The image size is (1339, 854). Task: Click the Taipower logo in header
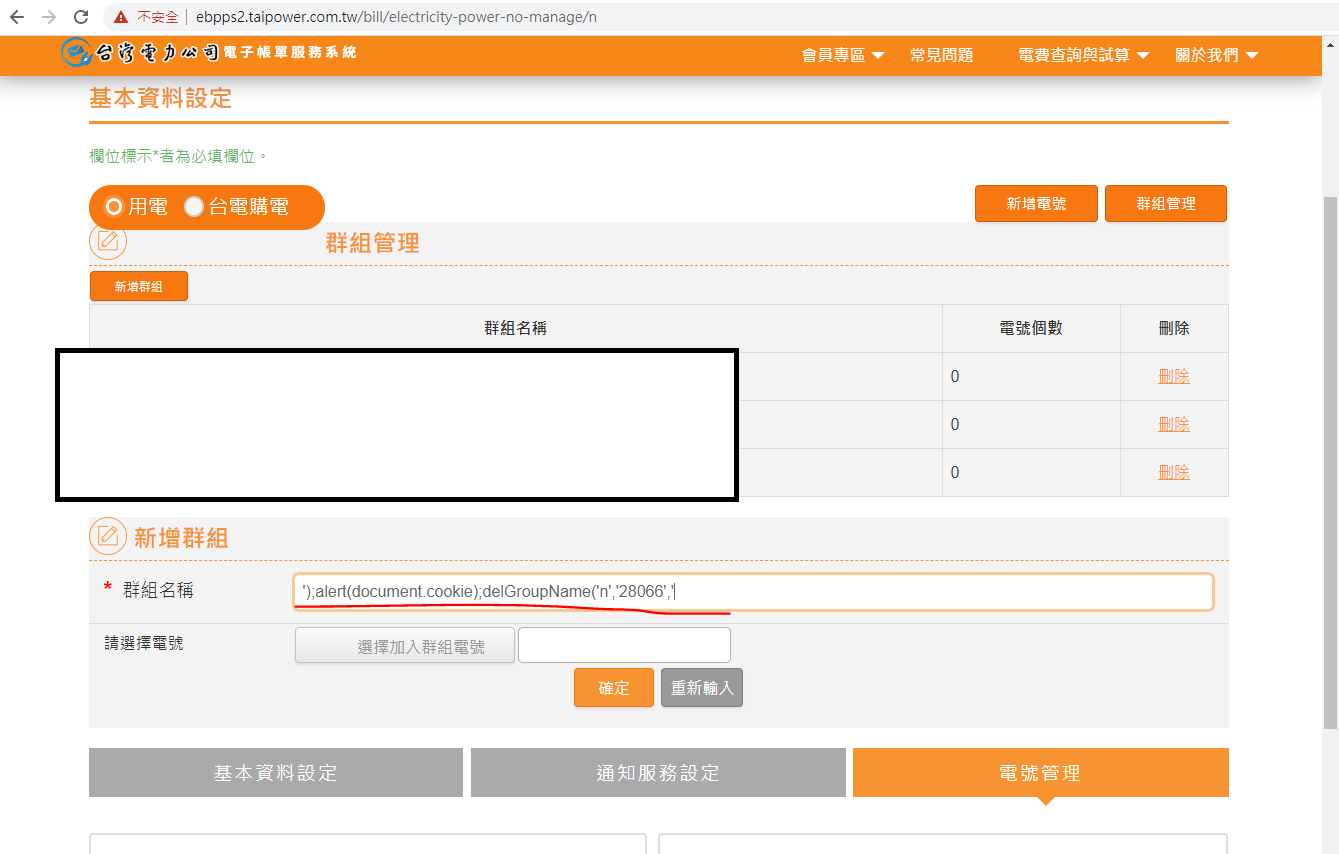click(x=209, y=53)
